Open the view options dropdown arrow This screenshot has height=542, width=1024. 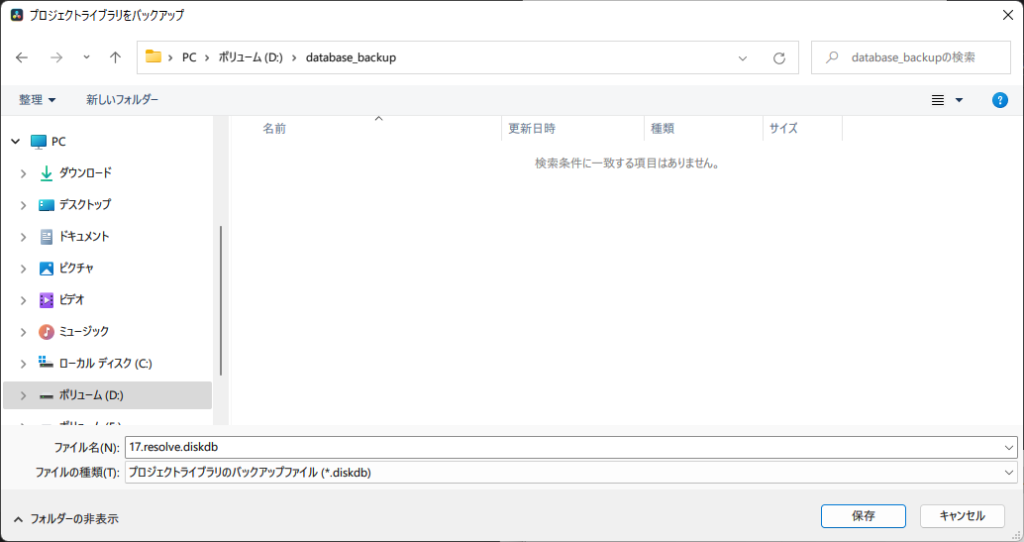pos(959,100)
